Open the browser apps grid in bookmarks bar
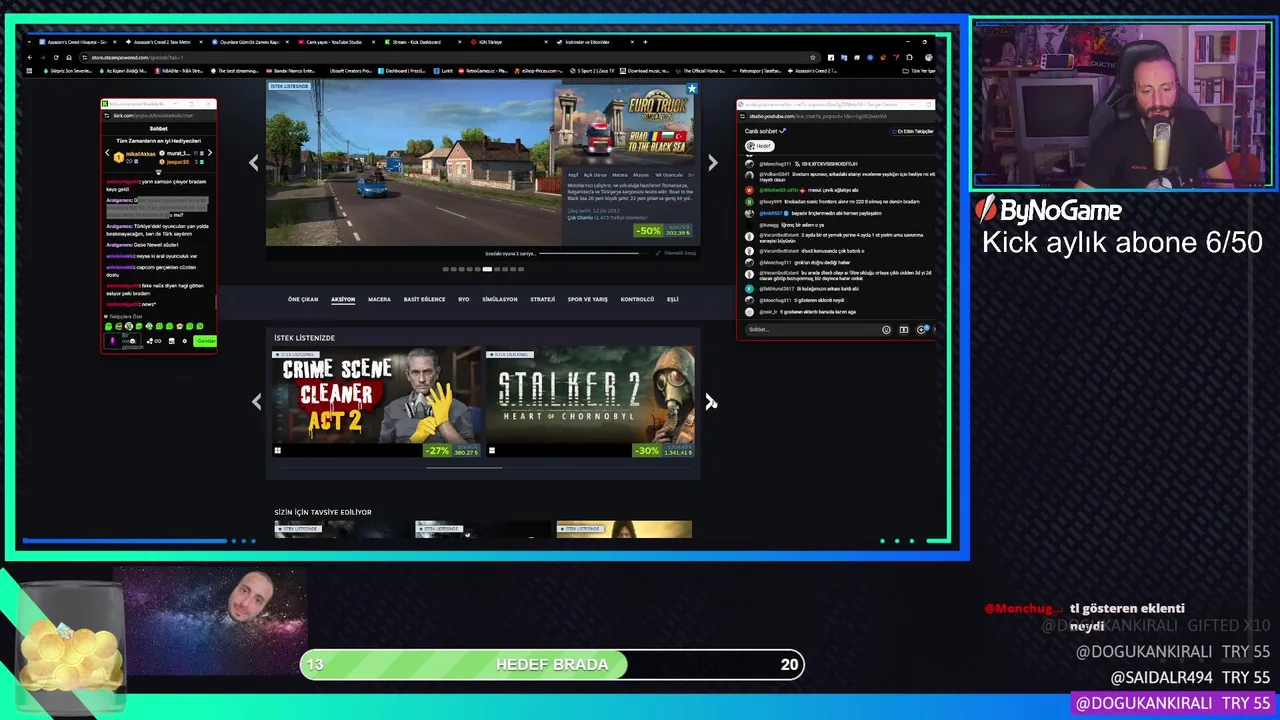The image size is (1280, 720). coord(29,71)
